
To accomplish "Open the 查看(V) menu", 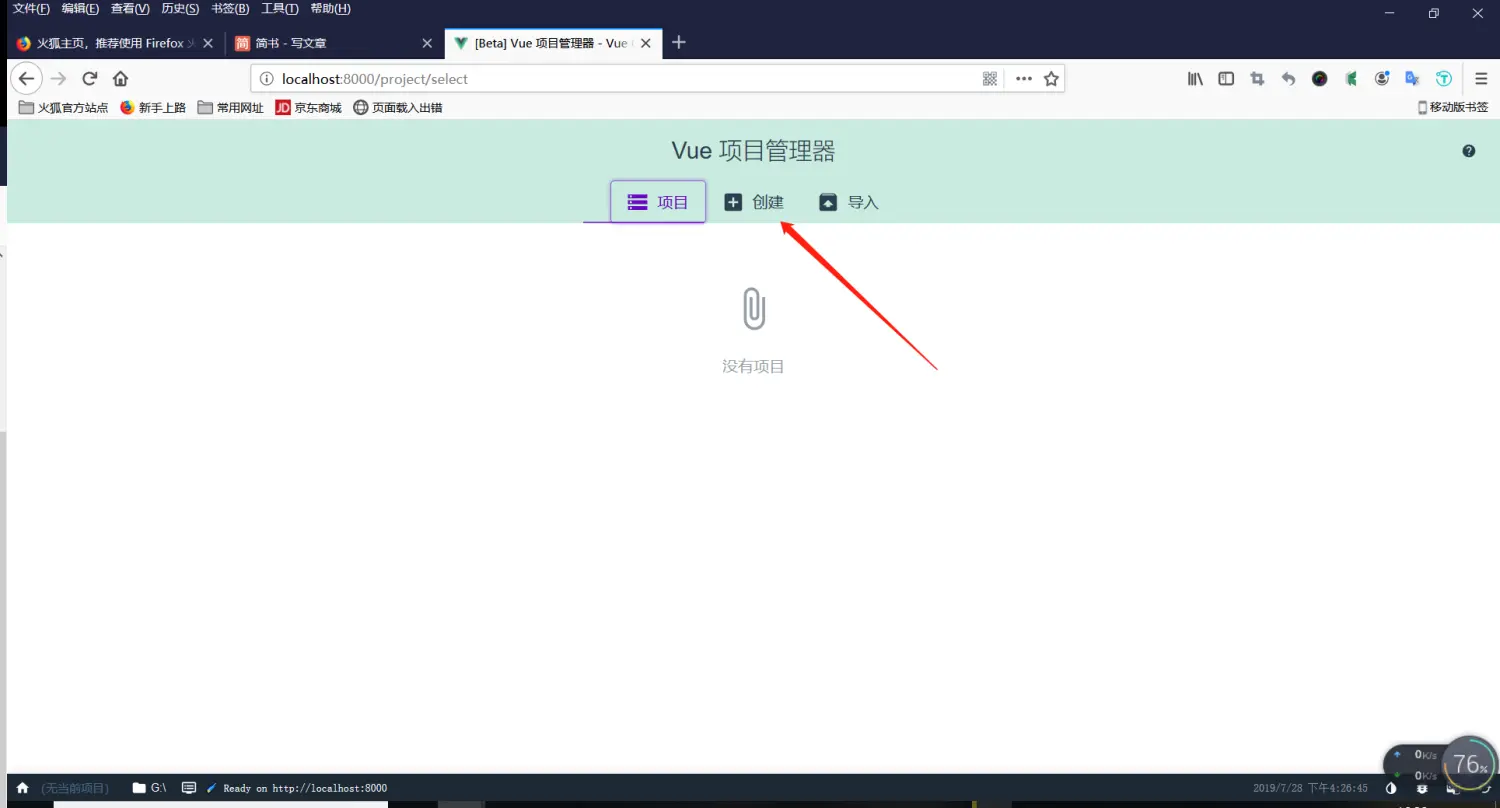I will [x=130, y=9].
